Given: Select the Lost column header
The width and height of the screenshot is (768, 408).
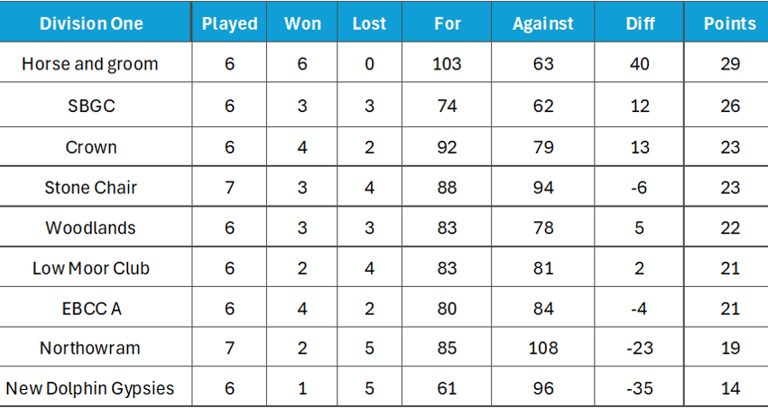Looking at the screenshot, I should 369,23.
